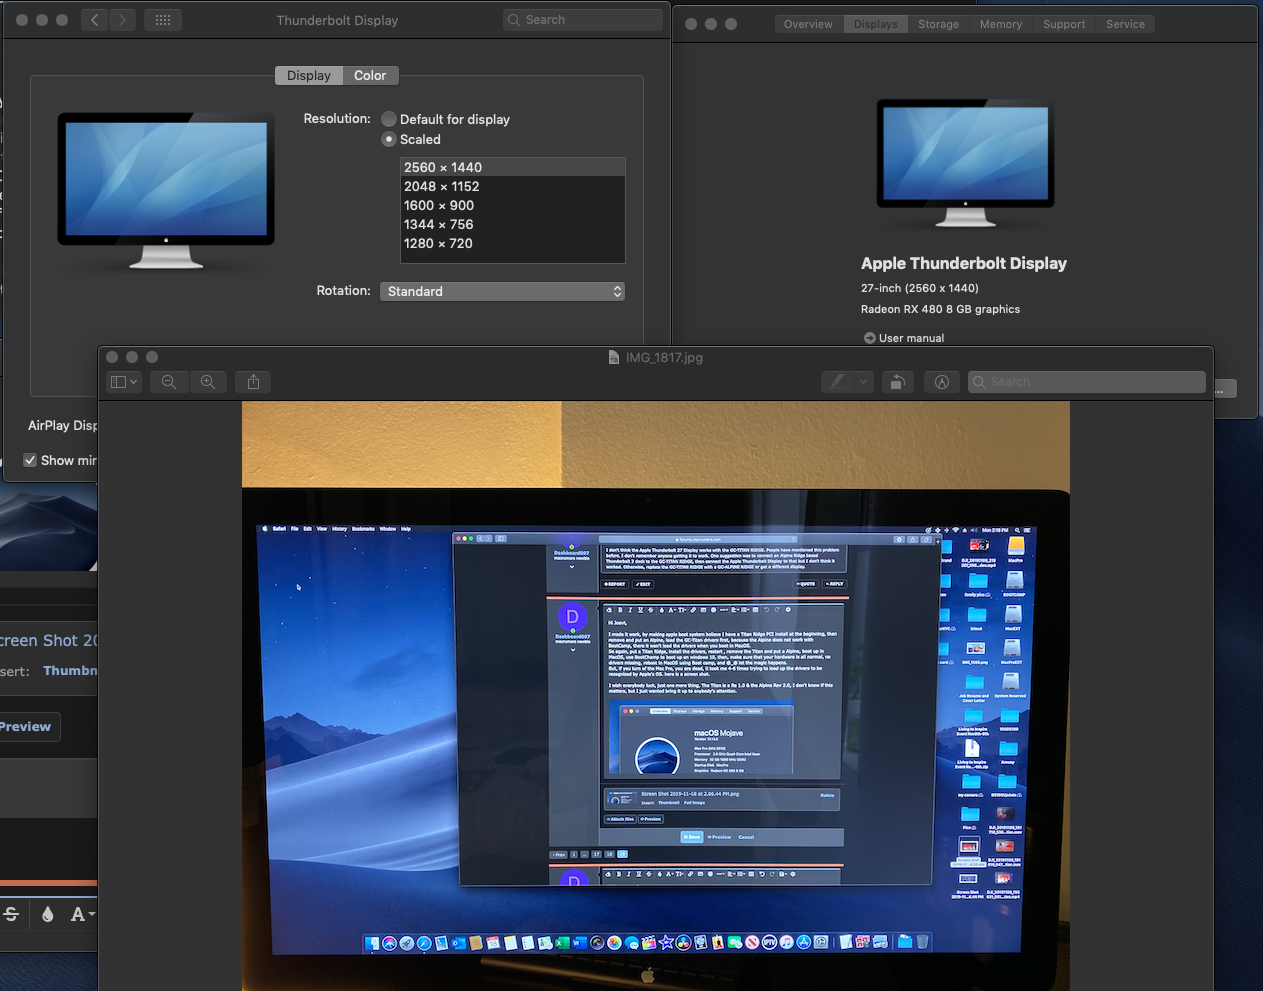
Task: Zoom out on the image in Preview
Action: (x=169, y=382)
